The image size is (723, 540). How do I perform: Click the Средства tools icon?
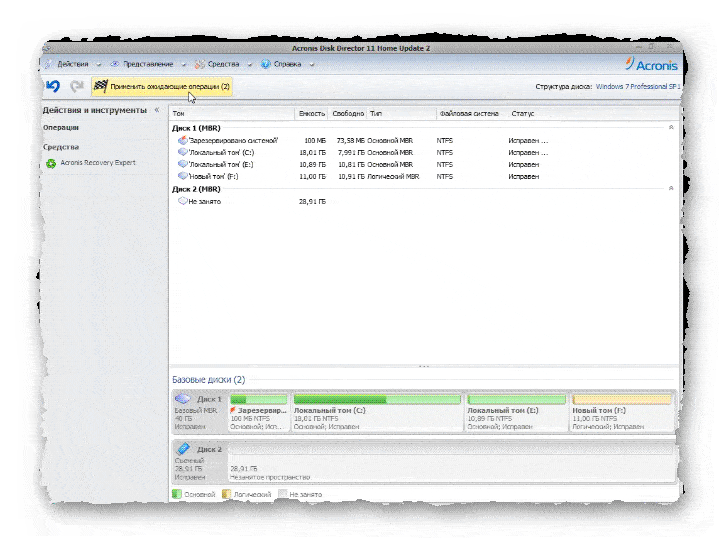(200, 65)
